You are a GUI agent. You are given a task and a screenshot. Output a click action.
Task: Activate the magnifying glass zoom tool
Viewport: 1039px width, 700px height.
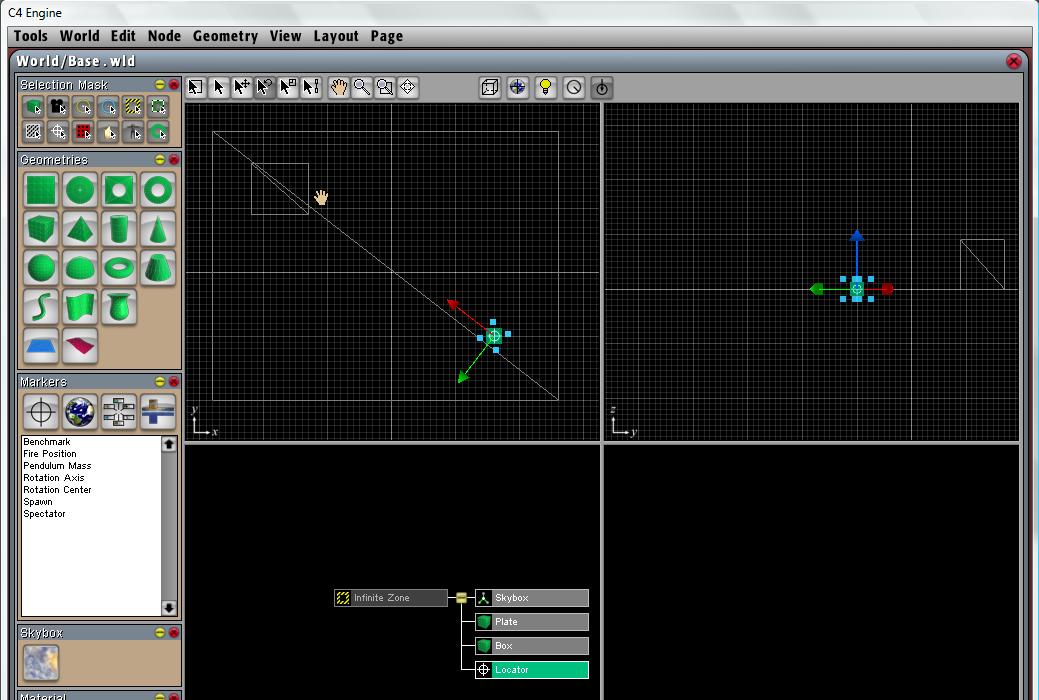[362, 88]
